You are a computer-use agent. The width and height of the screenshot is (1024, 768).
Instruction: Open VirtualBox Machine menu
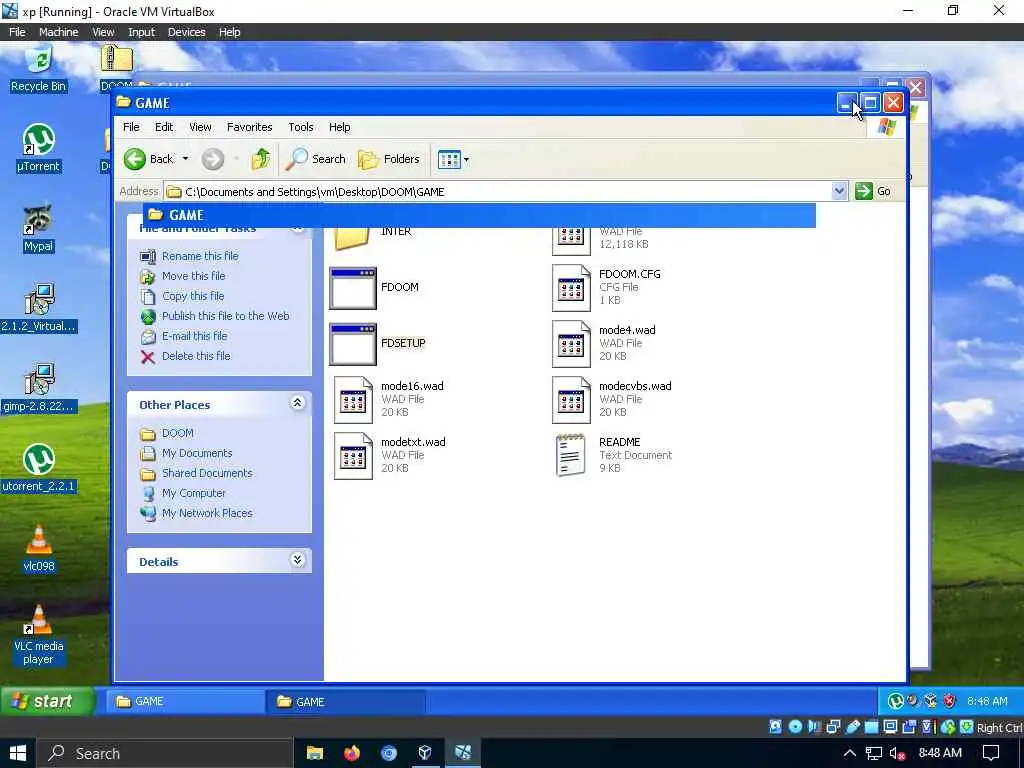coord(58,32)
